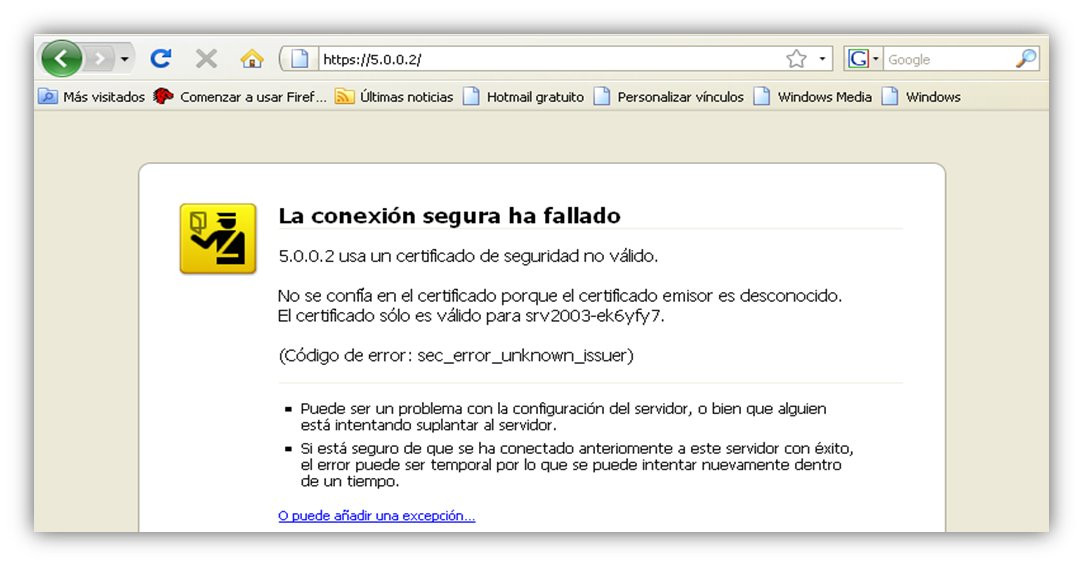
Task: Open the Google search engine selector
Action: click(x=875, y=59)
